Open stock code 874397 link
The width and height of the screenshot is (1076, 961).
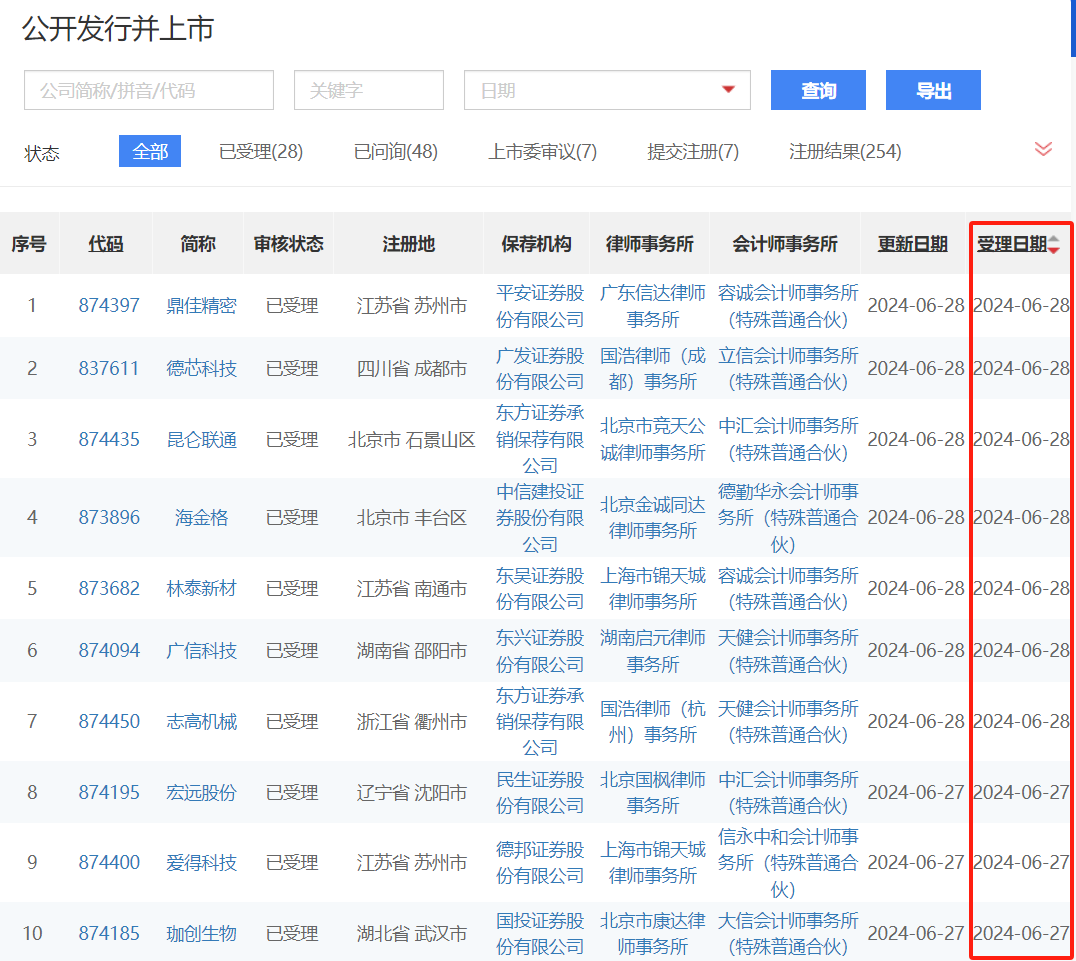tap(109, 306)
